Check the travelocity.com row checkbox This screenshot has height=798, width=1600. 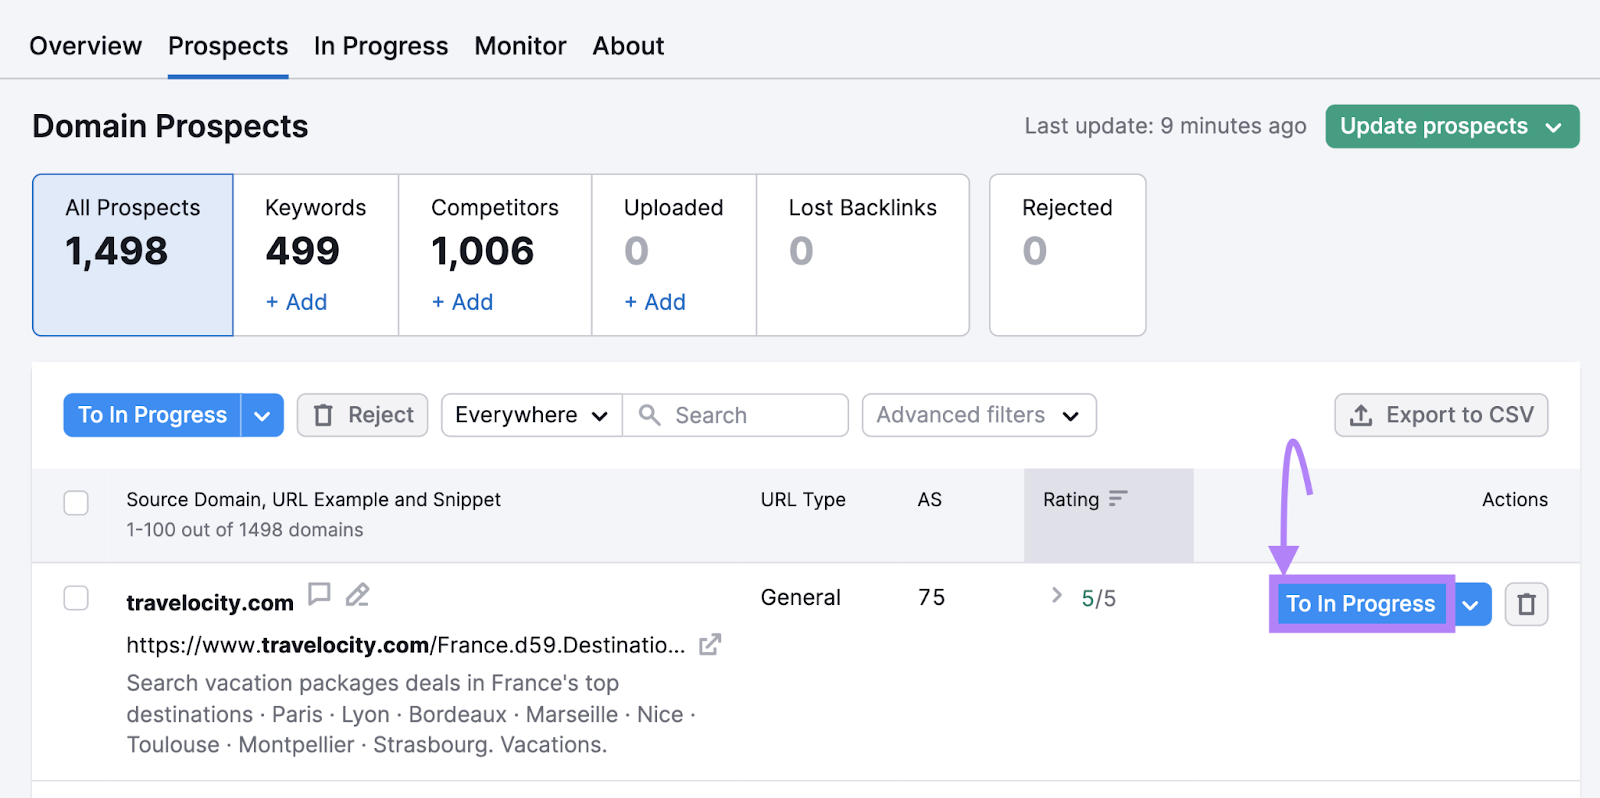[x=76, y=598]
